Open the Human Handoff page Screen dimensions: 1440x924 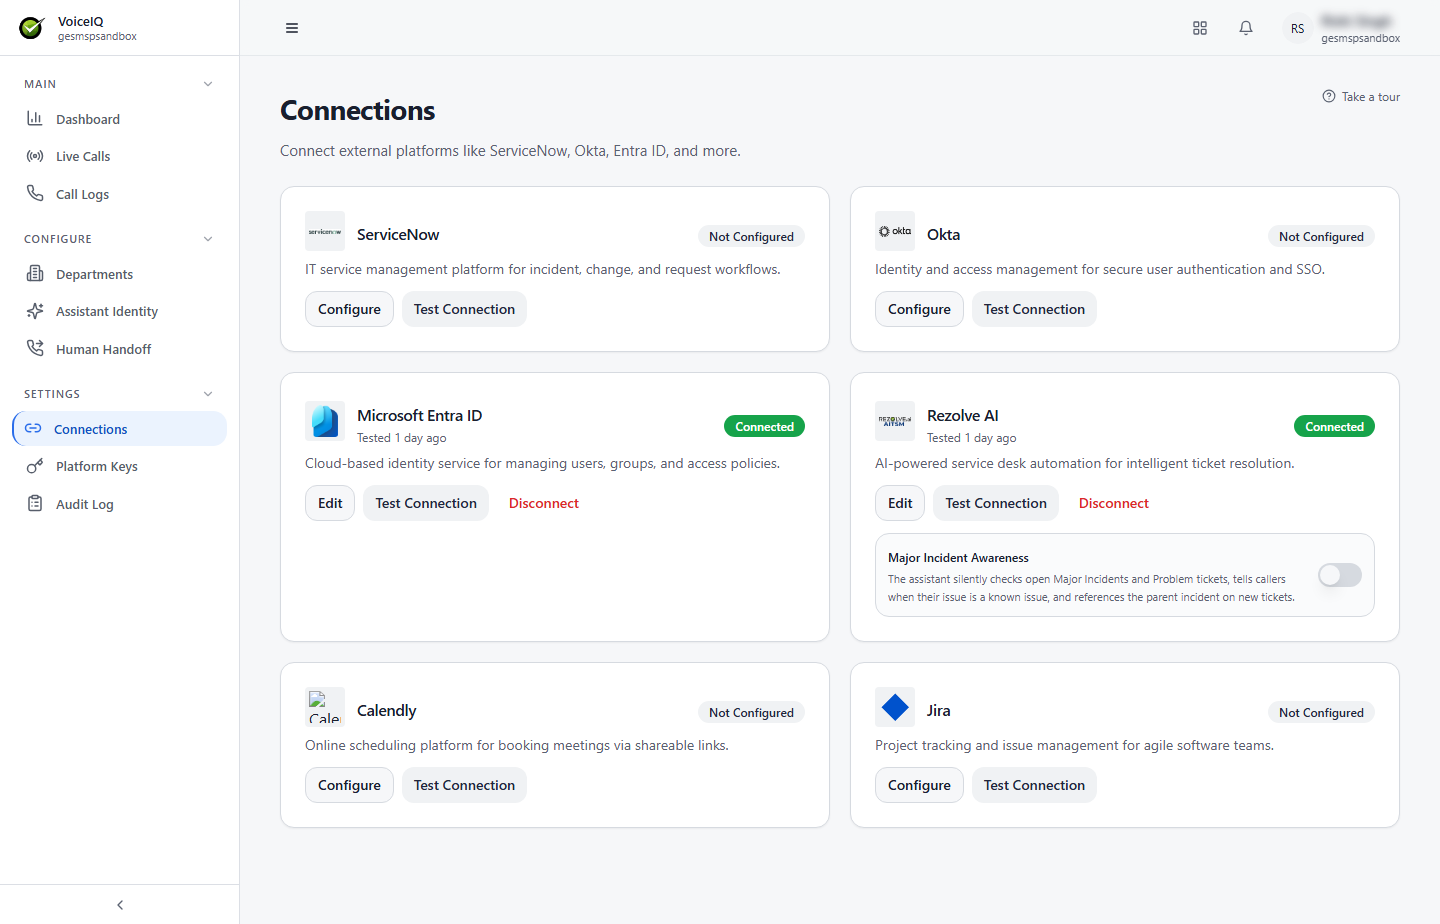(x=120, y=349)
